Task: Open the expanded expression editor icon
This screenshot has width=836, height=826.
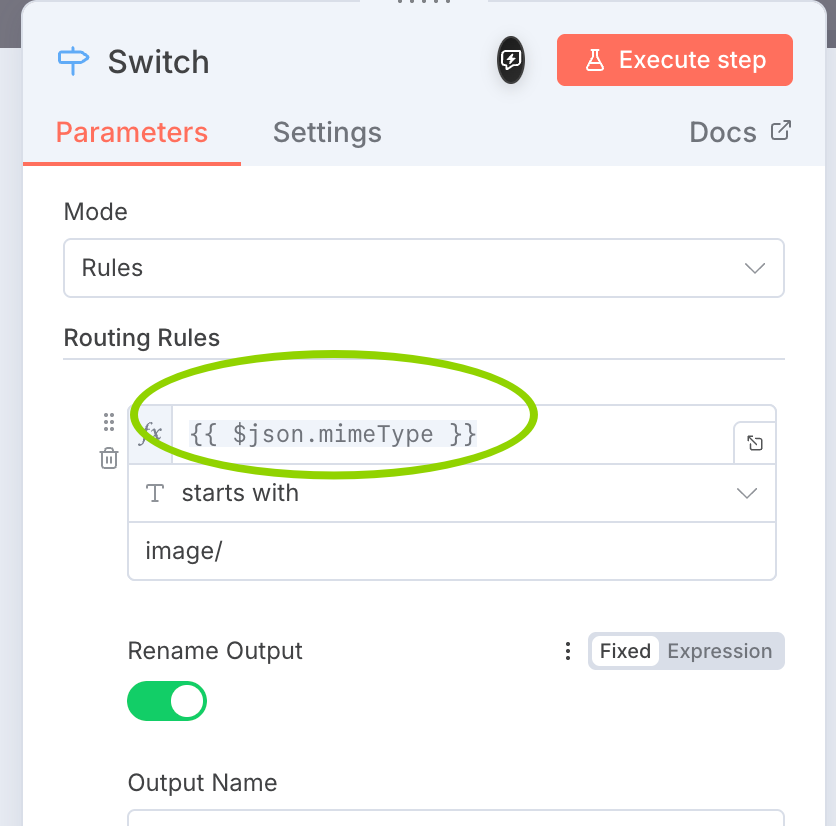Action: 755,443
